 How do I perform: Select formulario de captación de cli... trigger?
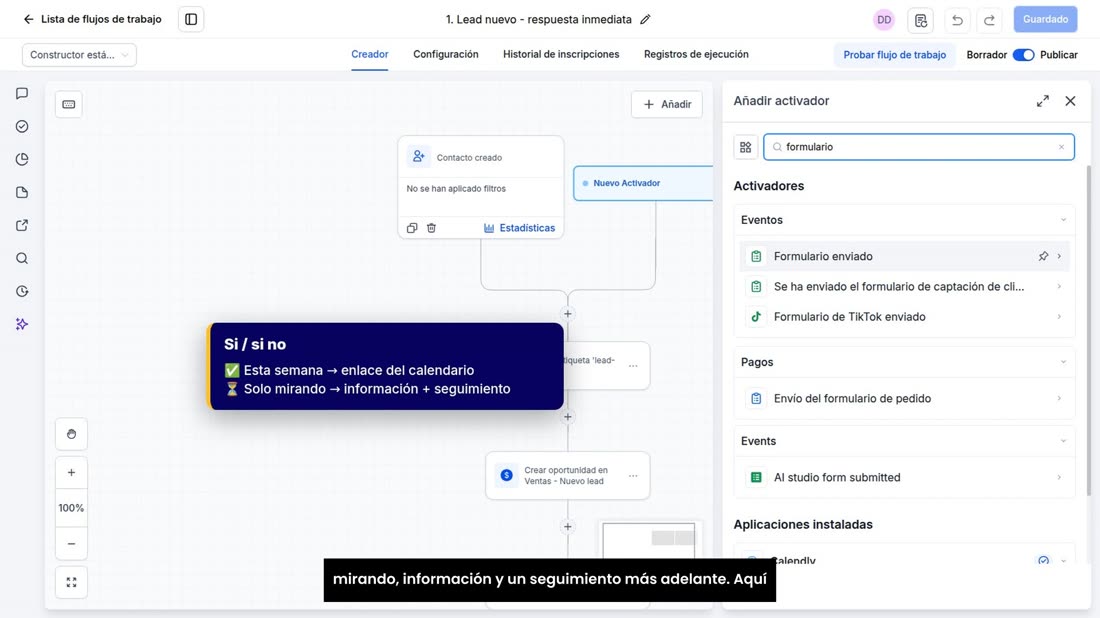point(904,287)
